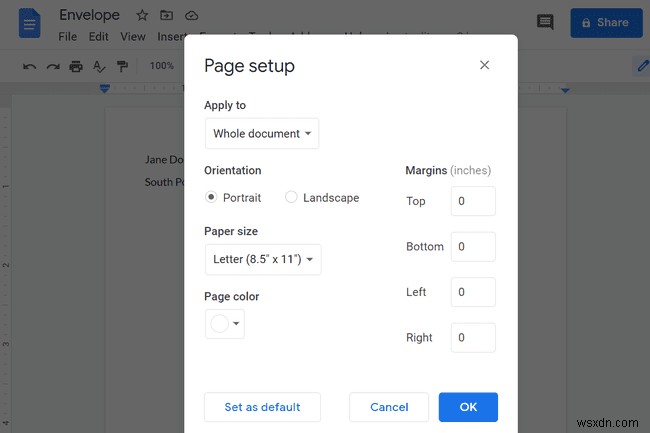This screenshot has height=433, width=650.
Task: Click the Envelope document title
Action: 90,15
